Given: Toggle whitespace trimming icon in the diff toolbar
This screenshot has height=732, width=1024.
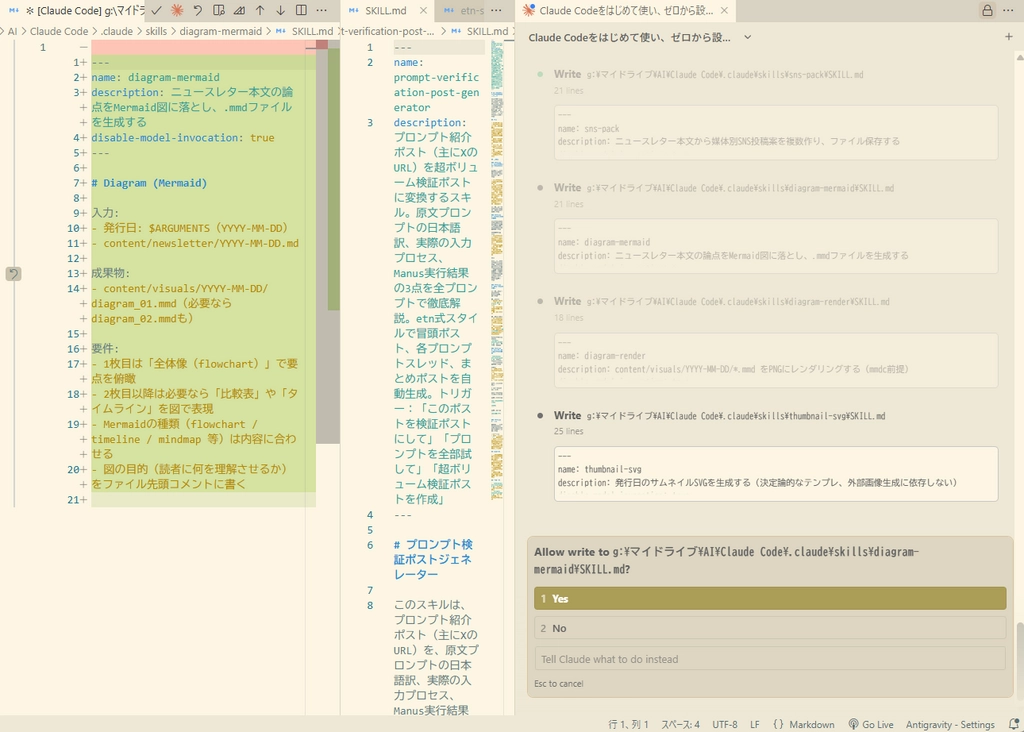Looking at the screenshot, I should click(x=239, y=10).
